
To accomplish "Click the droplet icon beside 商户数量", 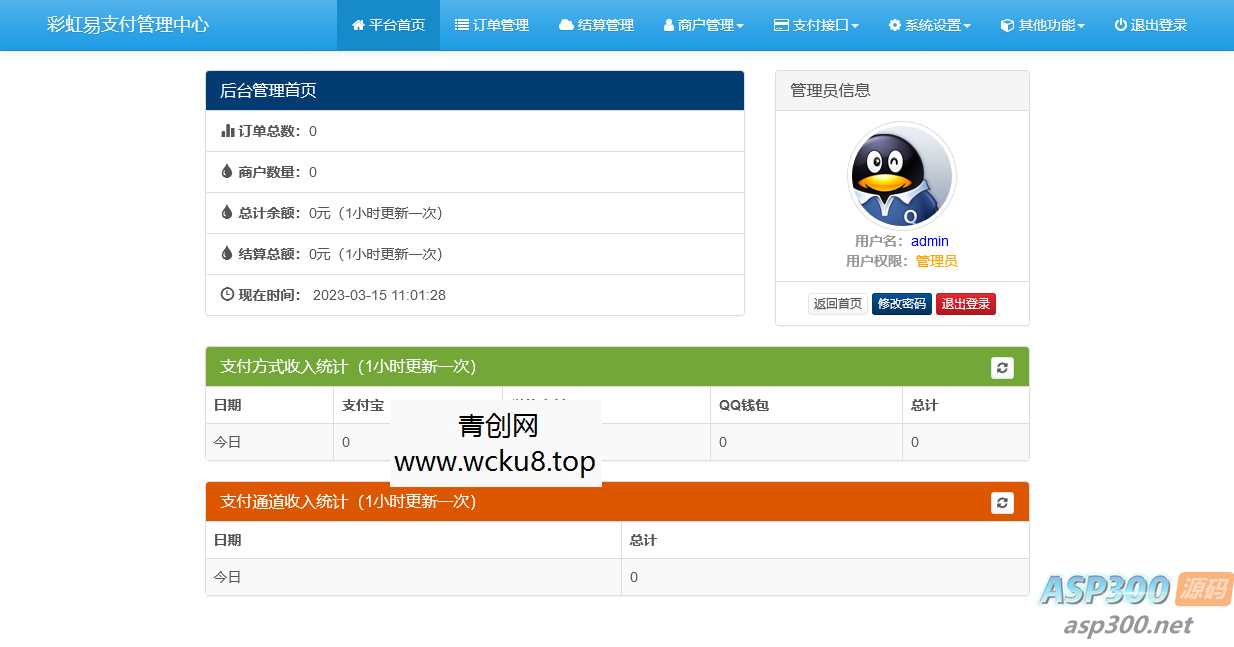I will (226, 171).
